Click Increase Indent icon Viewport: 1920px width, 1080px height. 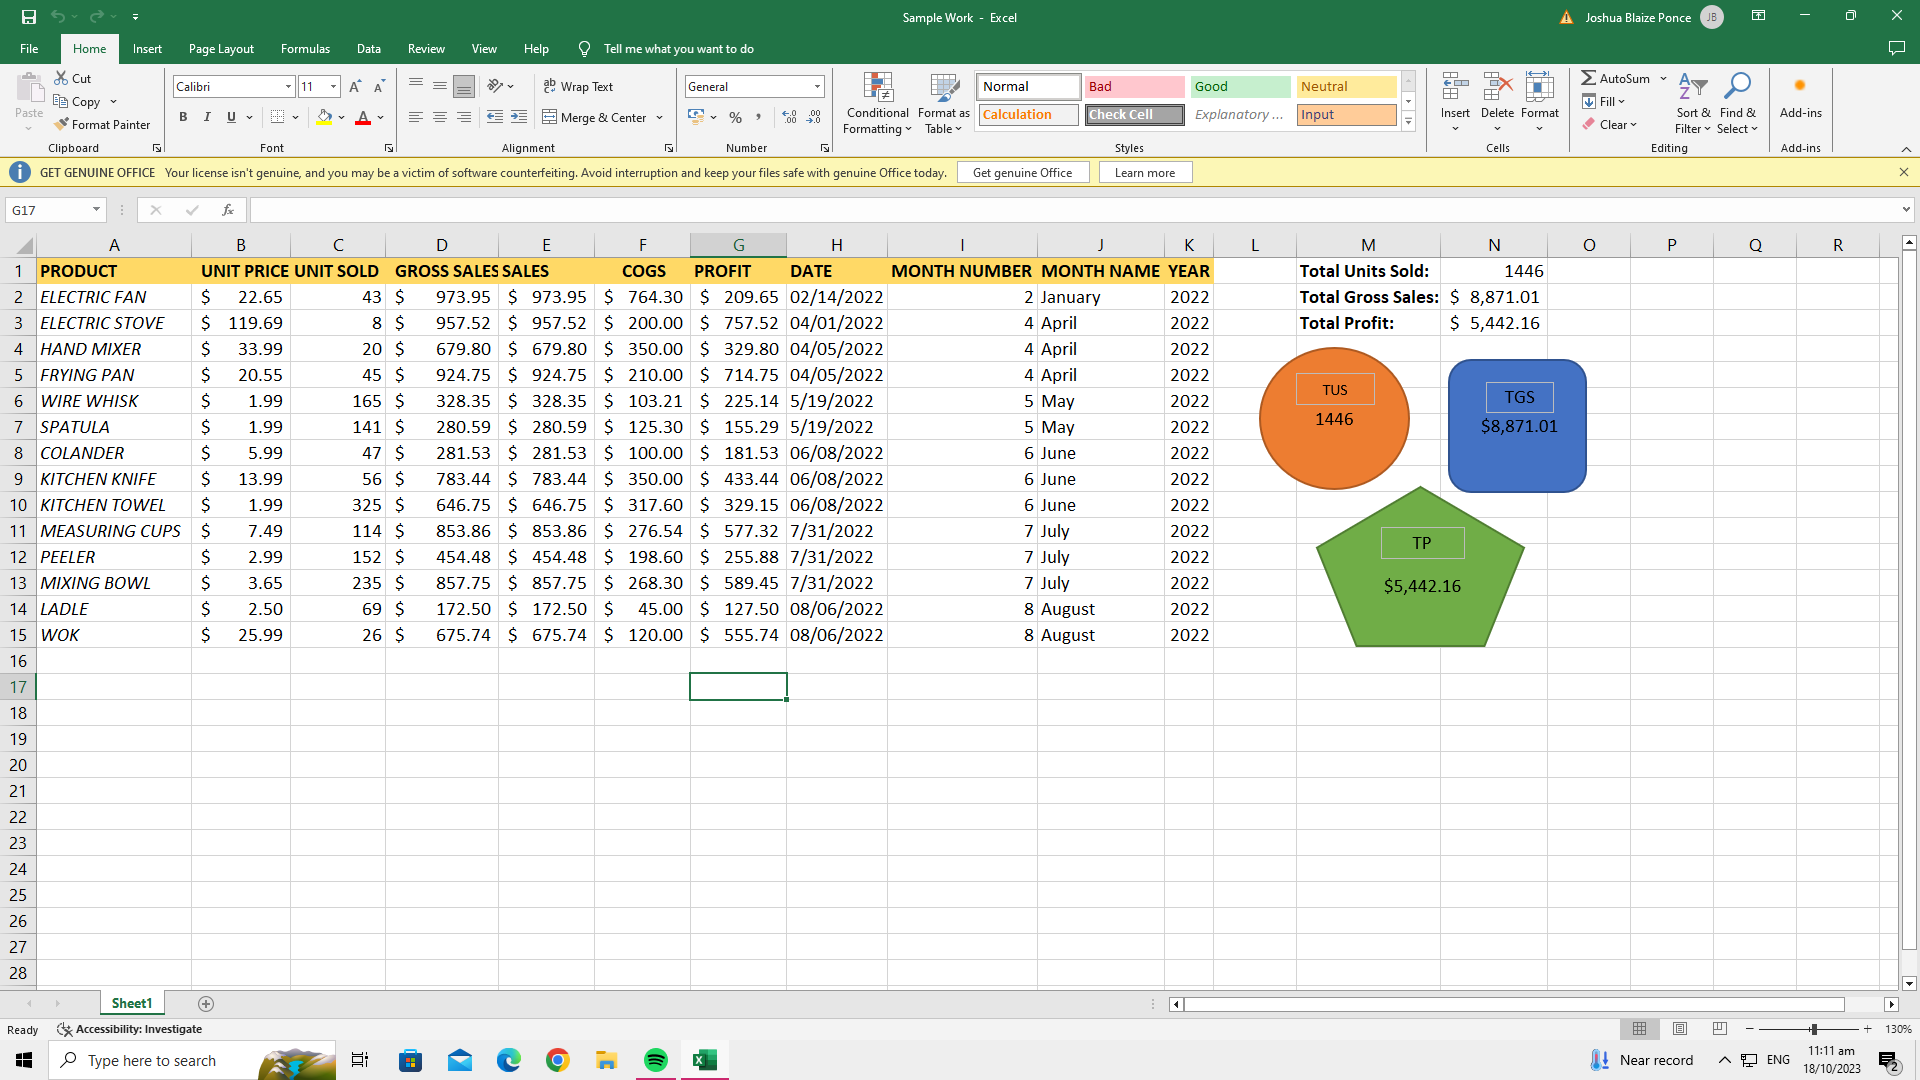519,117
